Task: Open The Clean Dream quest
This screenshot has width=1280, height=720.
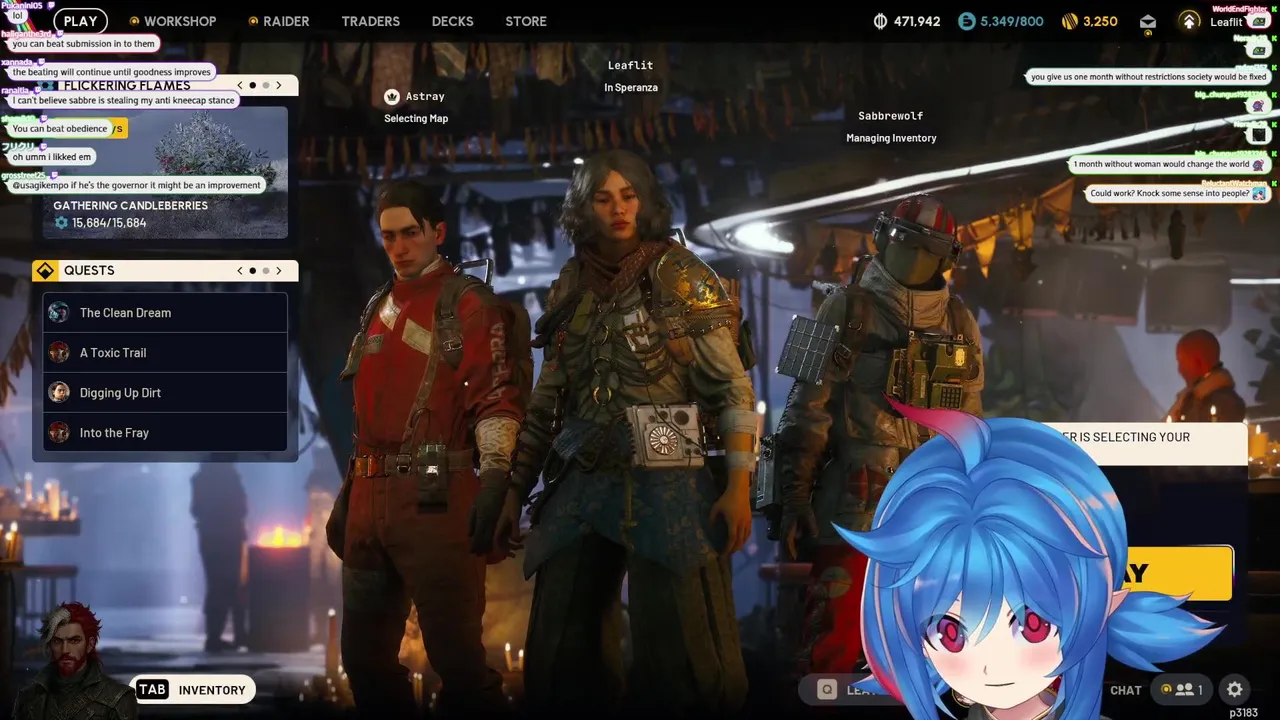Action: 165,312
